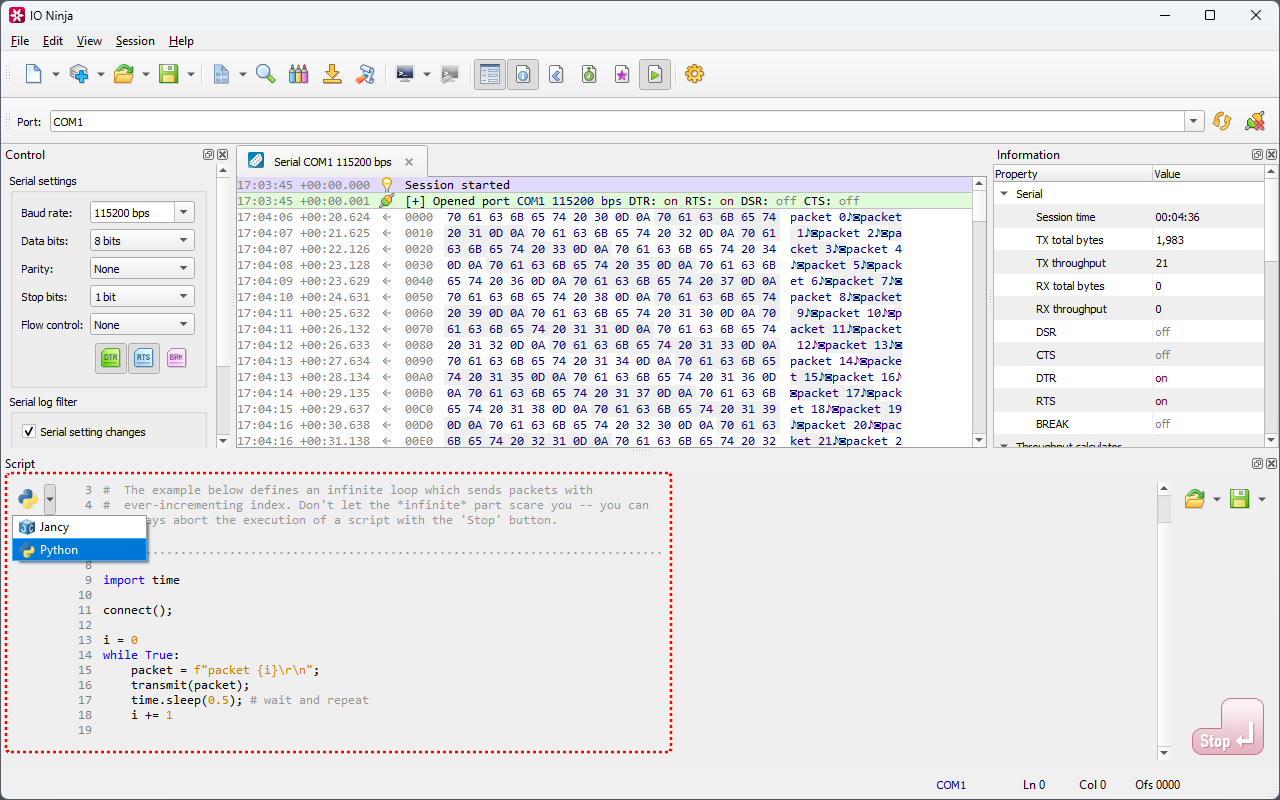Click the green play script pane icon
This screenshot has width=1280, height=800.
pyautogui.click(x=654, y=74)
